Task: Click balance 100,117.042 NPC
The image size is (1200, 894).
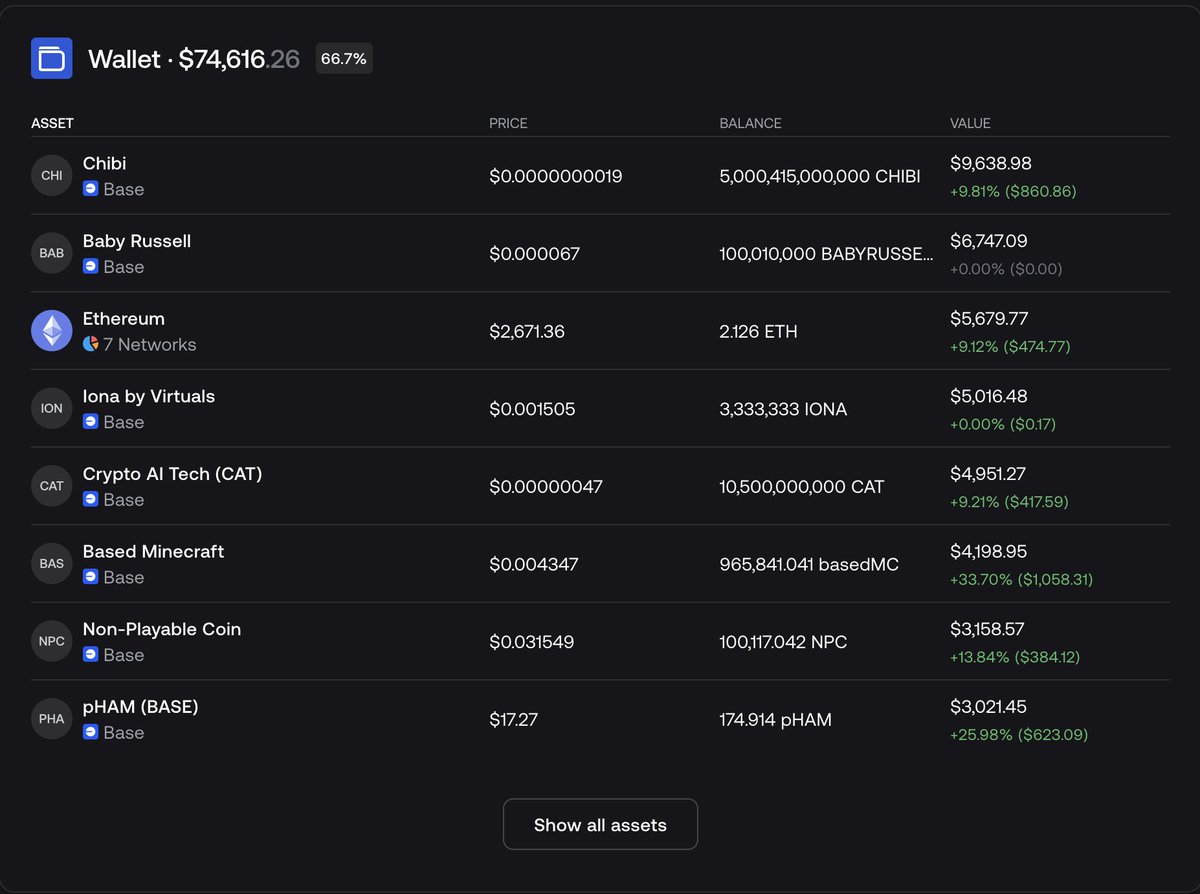Action: point(783,642)
